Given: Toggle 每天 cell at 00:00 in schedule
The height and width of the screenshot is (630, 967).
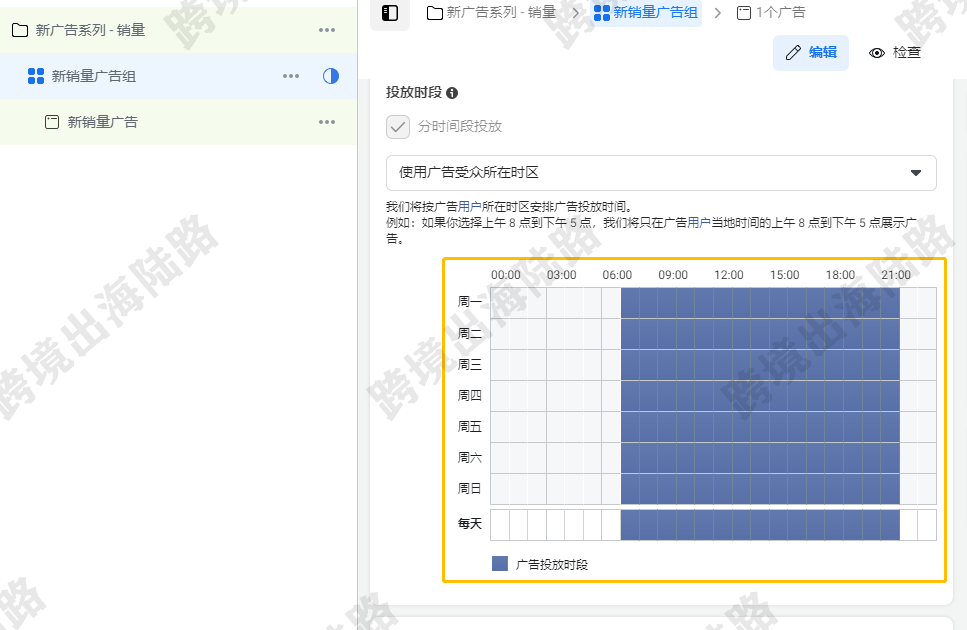Looking at the screenshot, I should click(x=500, y=525).
